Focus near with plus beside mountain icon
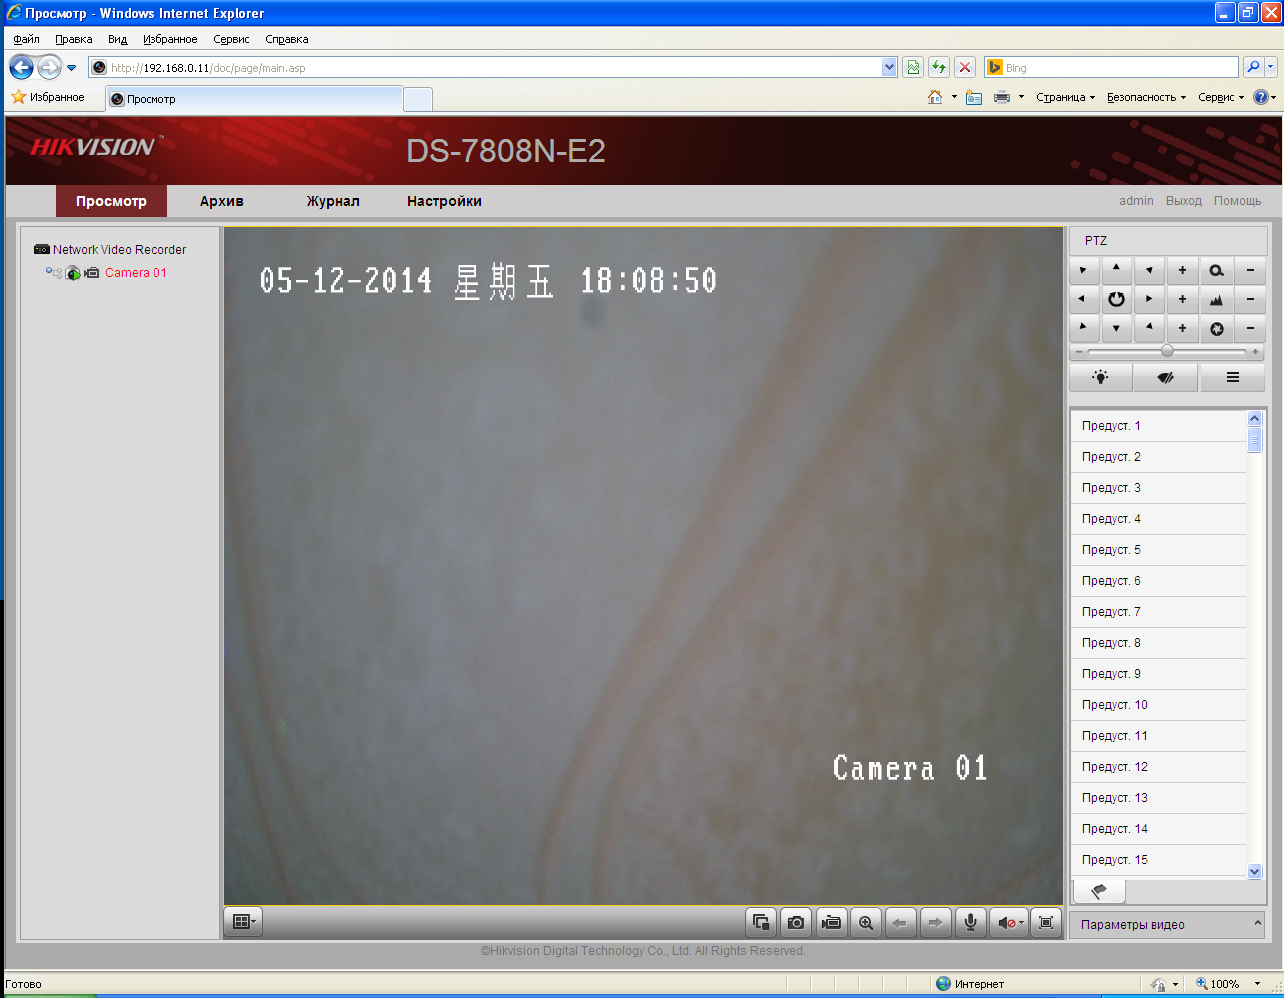 click(x=1182, y=299)
